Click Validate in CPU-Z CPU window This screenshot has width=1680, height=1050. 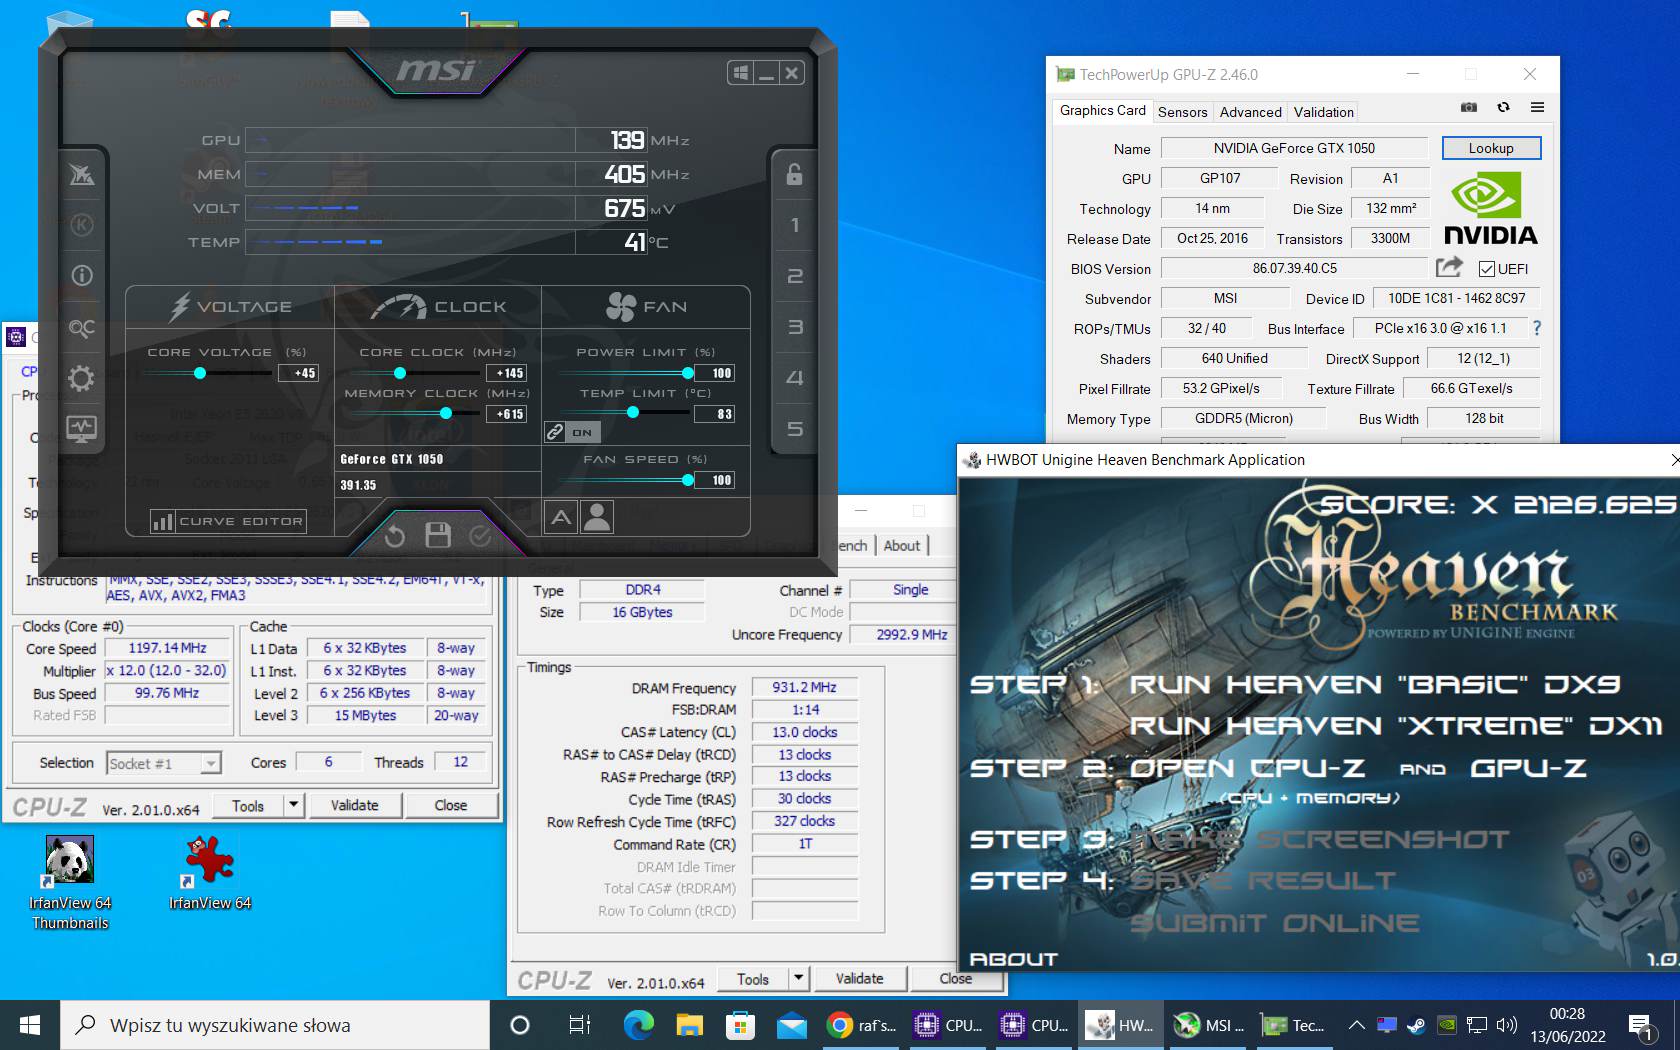tap(354, 805)
